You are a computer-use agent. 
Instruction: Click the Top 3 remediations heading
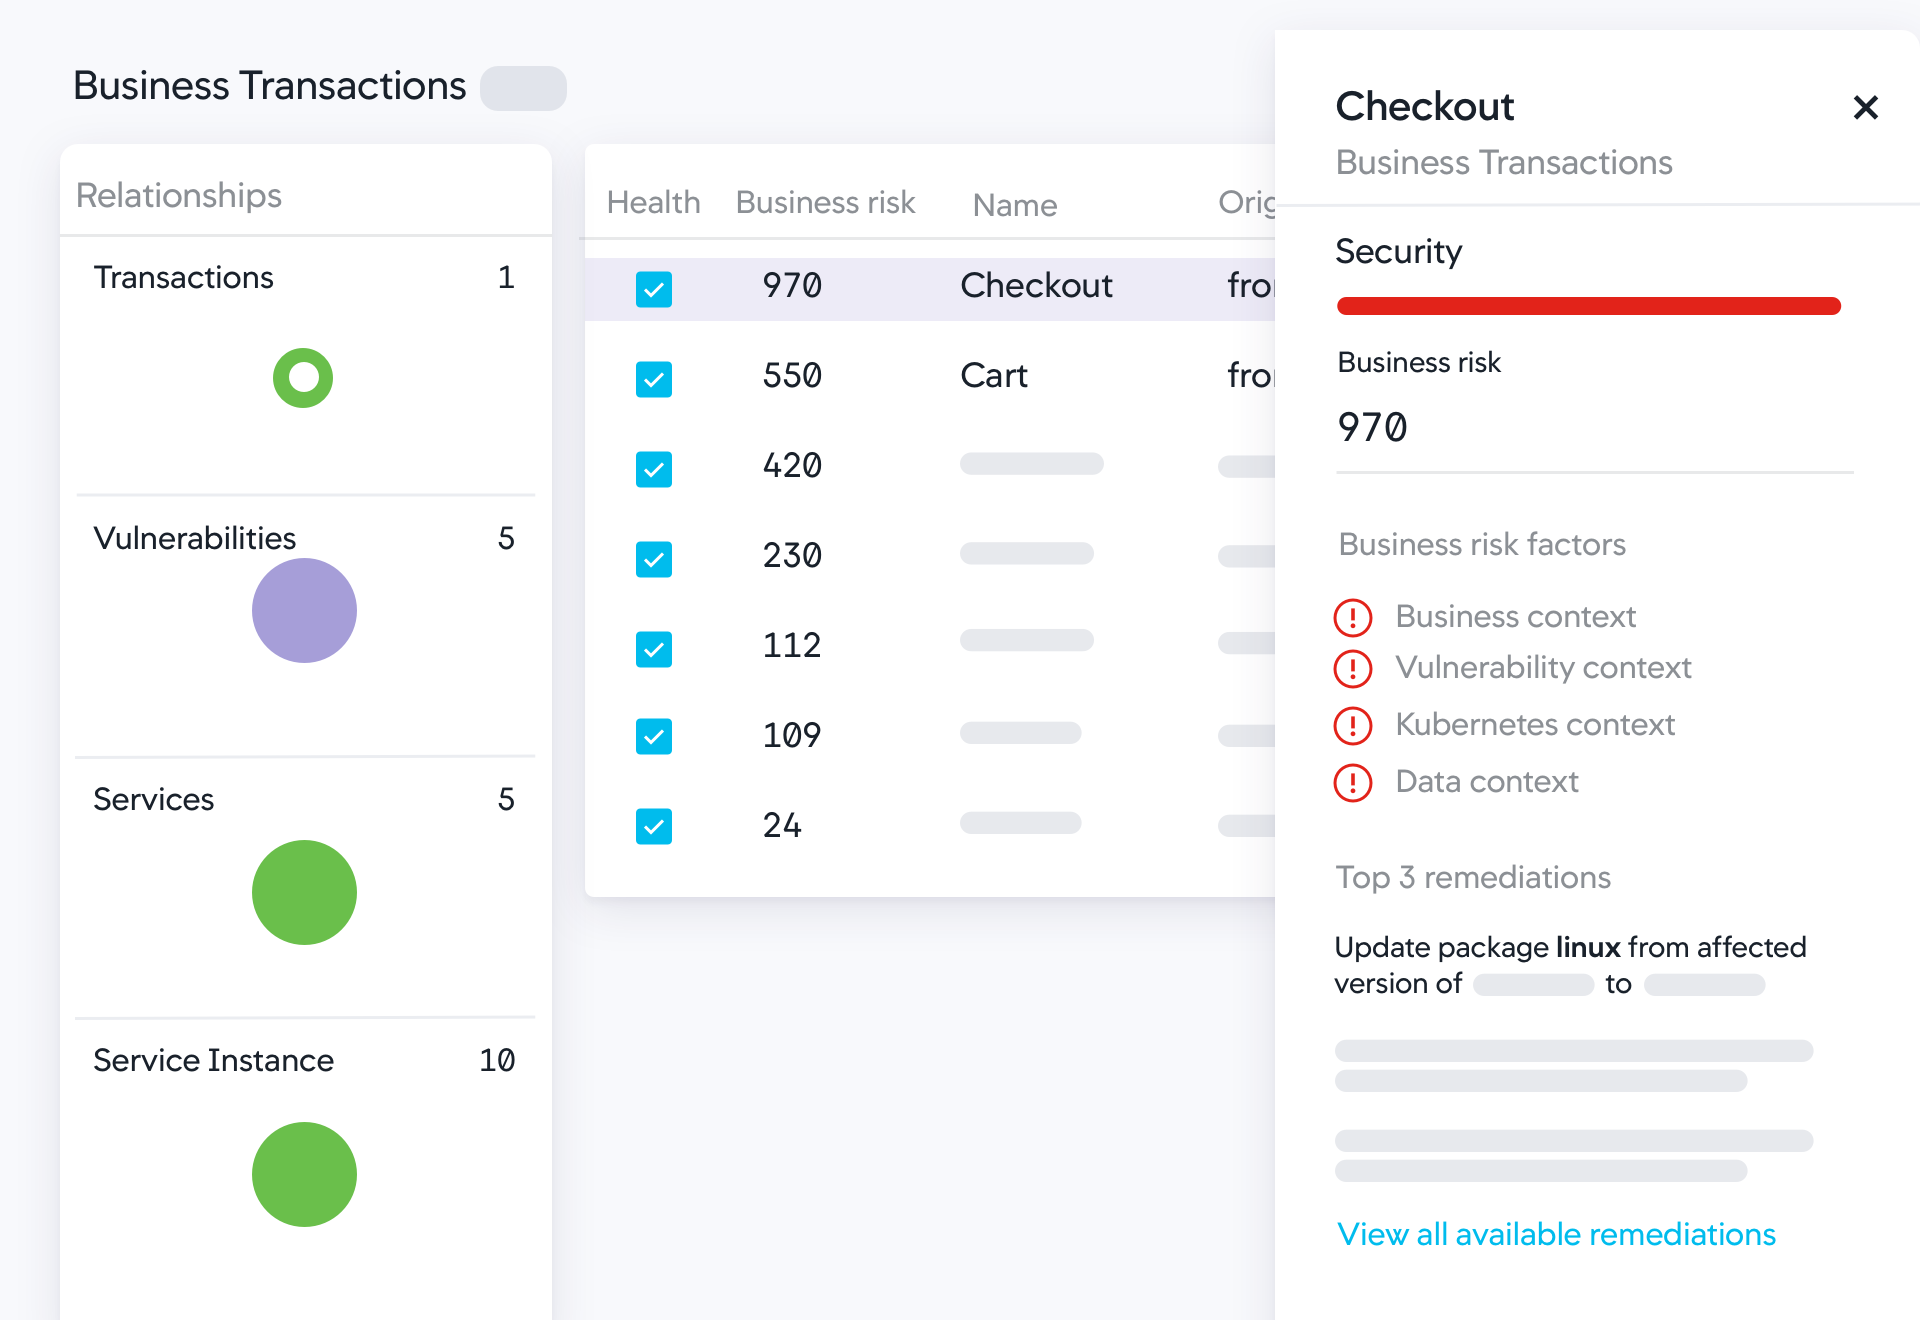pyautogui.click(x=1473, y=878)
